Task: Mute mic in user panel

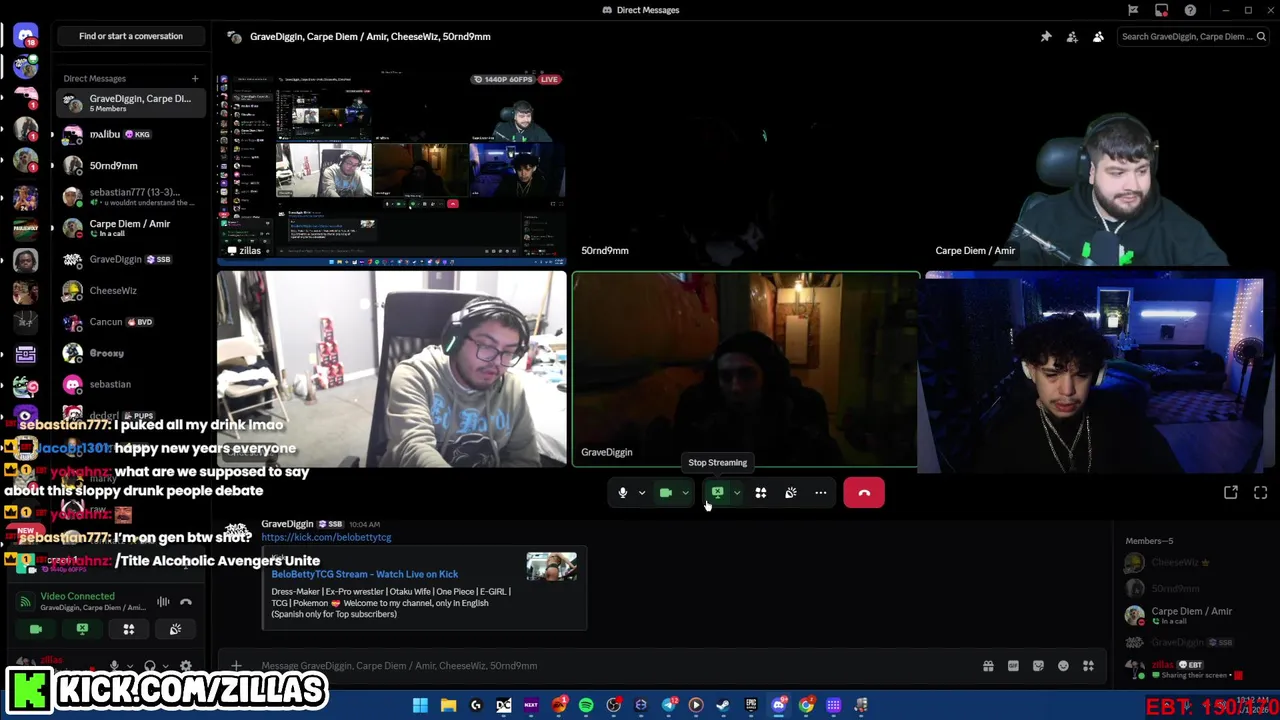Action: 114,666
